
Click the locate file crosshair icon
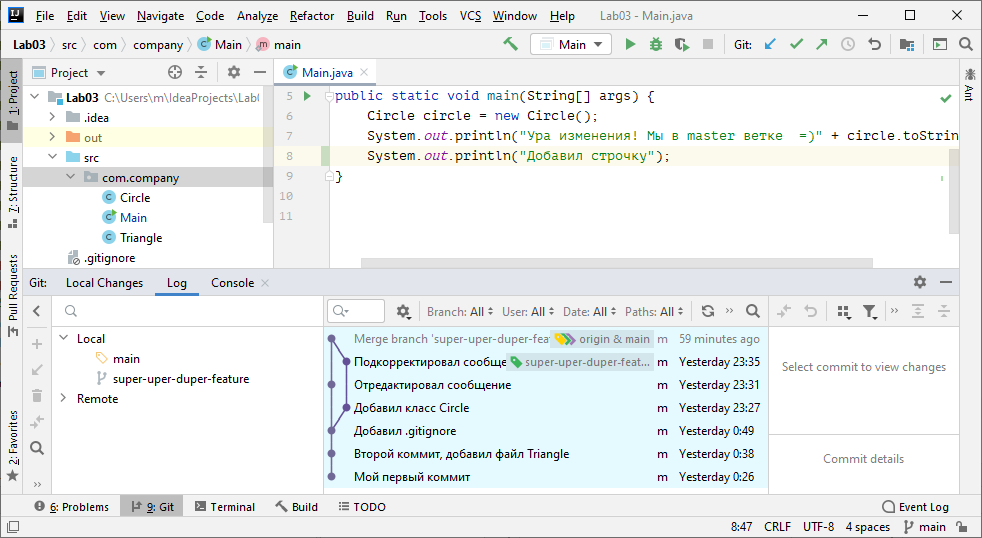point(175,73)
